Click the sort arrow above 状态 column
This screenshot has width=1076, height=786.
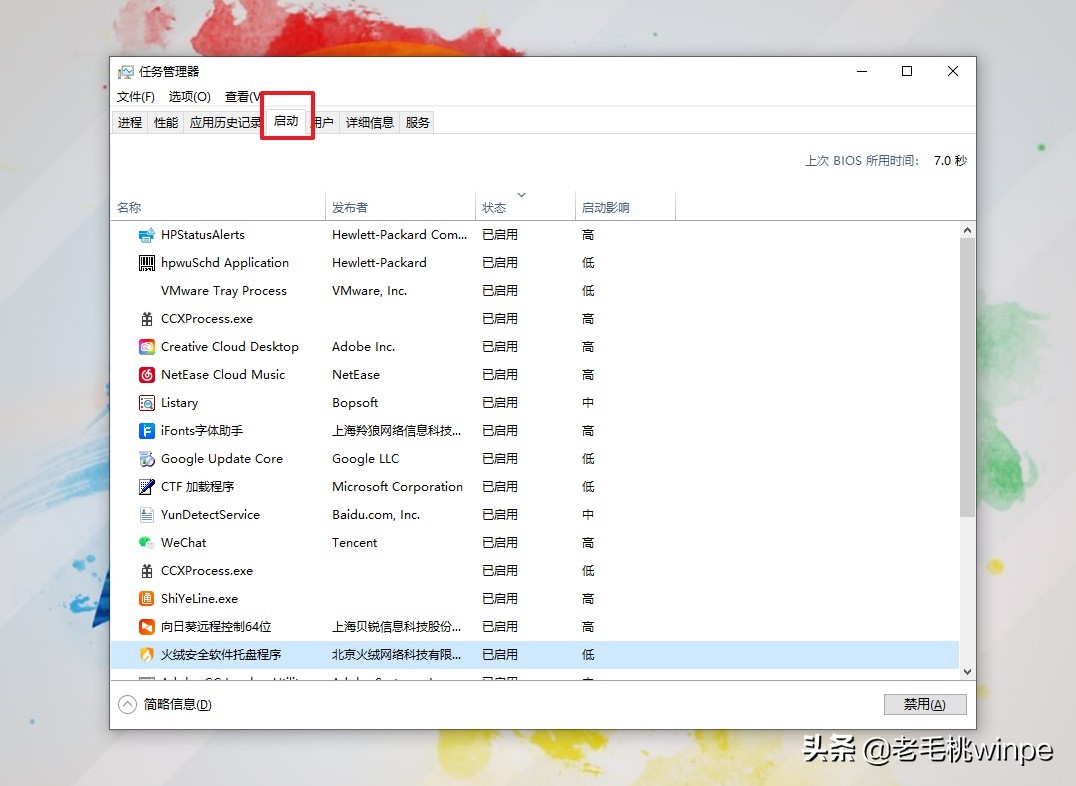[x=522, y=195]
